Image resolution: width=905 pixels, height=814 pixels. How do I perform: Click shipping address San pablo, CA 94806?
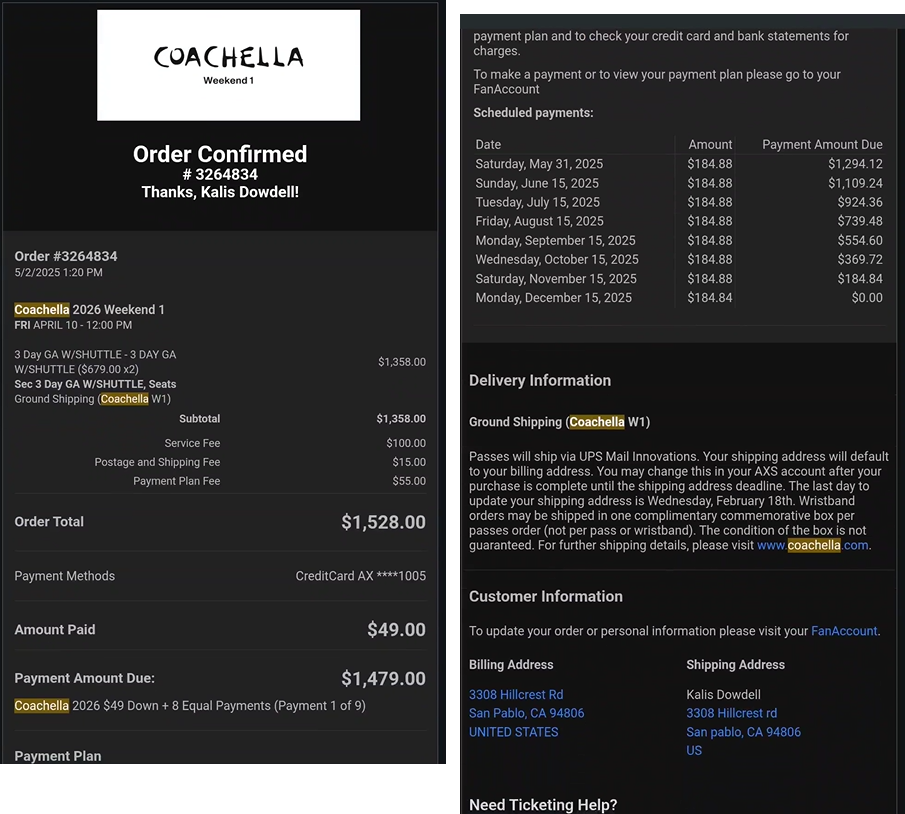pos(743,732)
